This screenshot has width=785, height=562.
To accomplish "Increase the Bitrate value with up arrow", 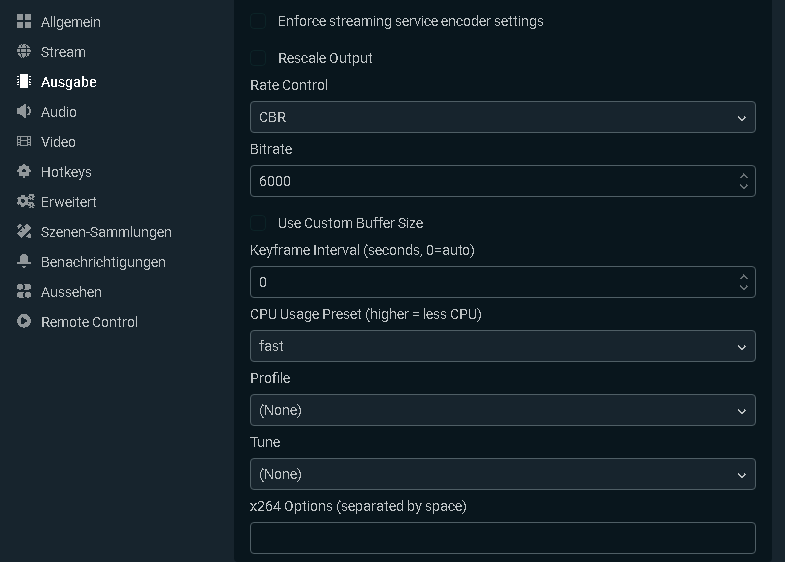I will tap(743, 176).
